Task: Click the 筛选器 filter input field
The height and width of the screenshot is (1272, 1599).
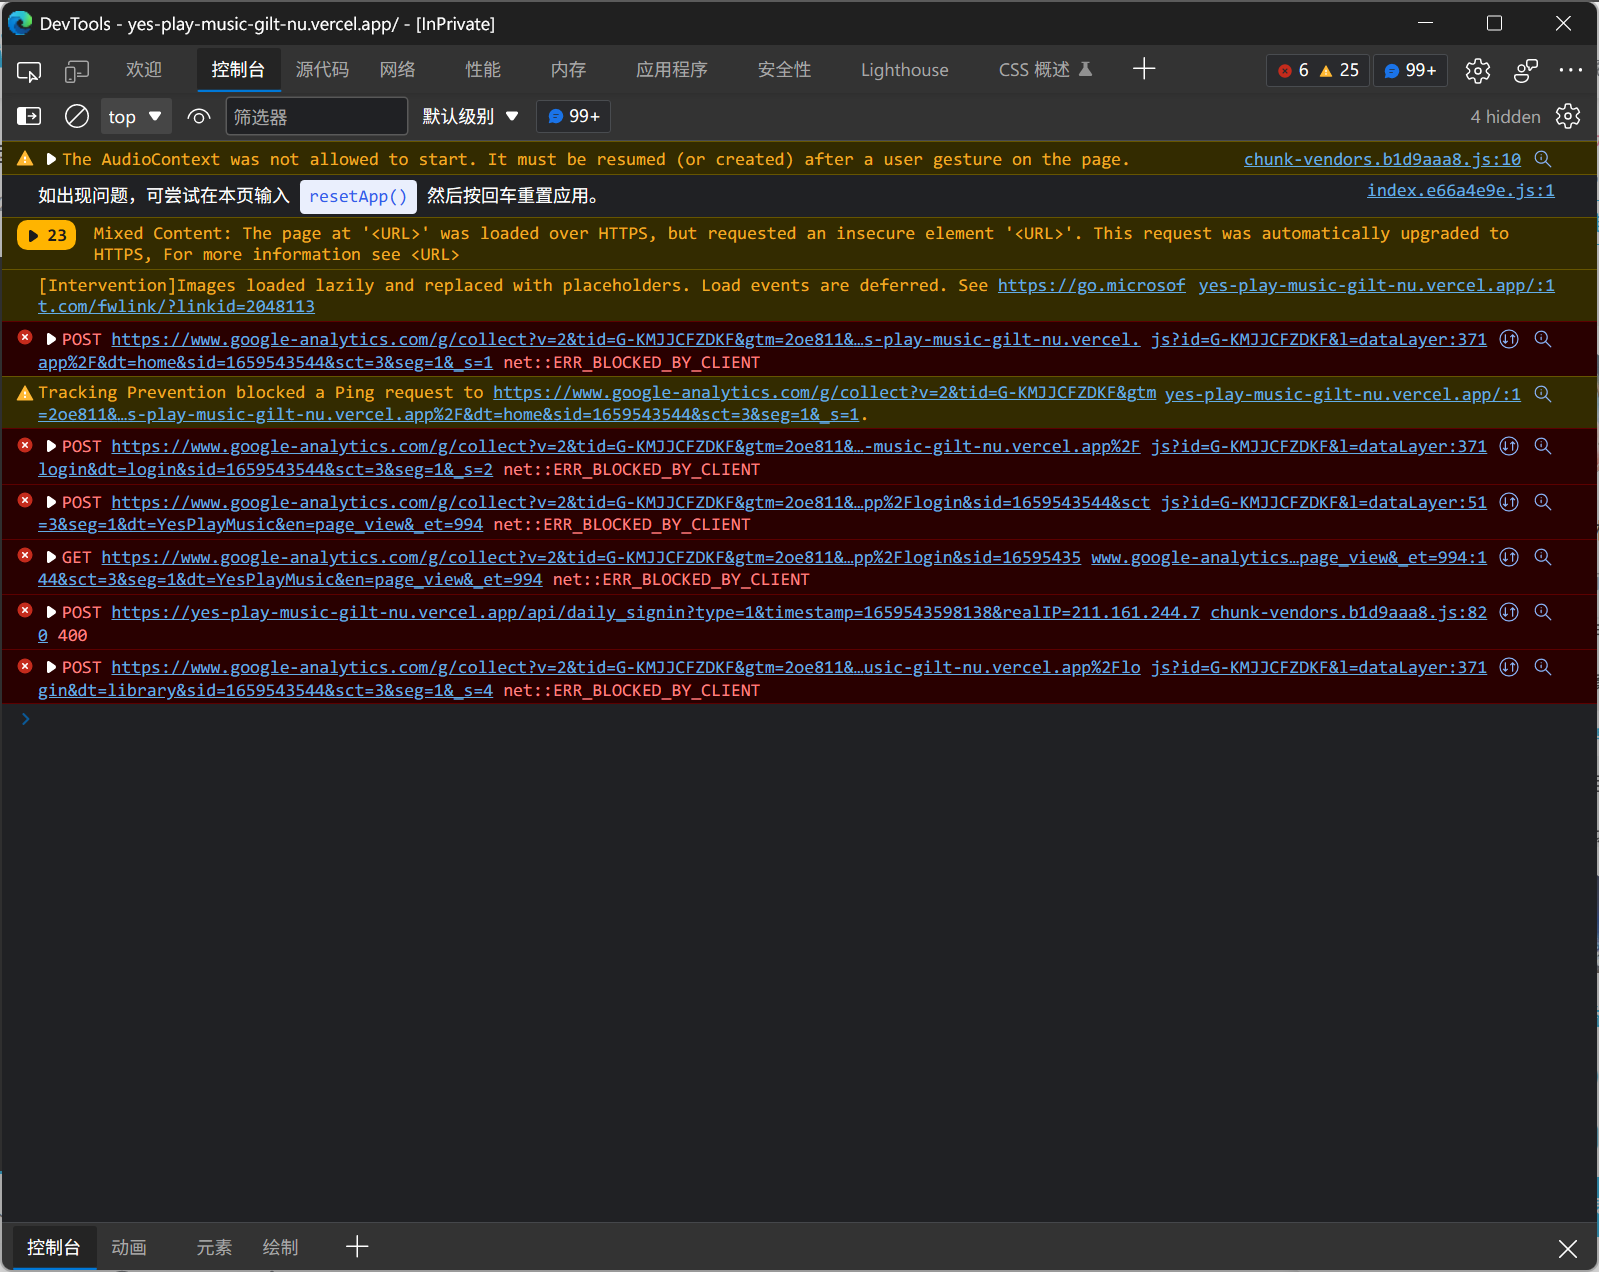Action: click(x=316, y=116)
